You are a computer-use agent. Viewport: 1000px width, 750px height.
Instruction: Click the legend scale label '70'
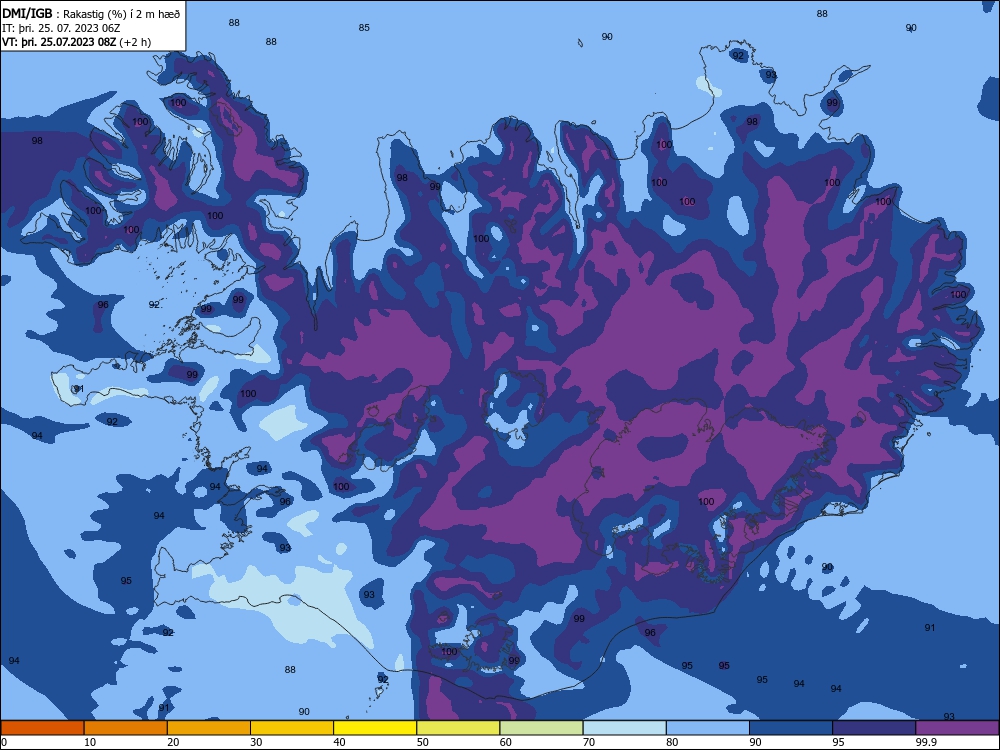[x=589, y=742]
